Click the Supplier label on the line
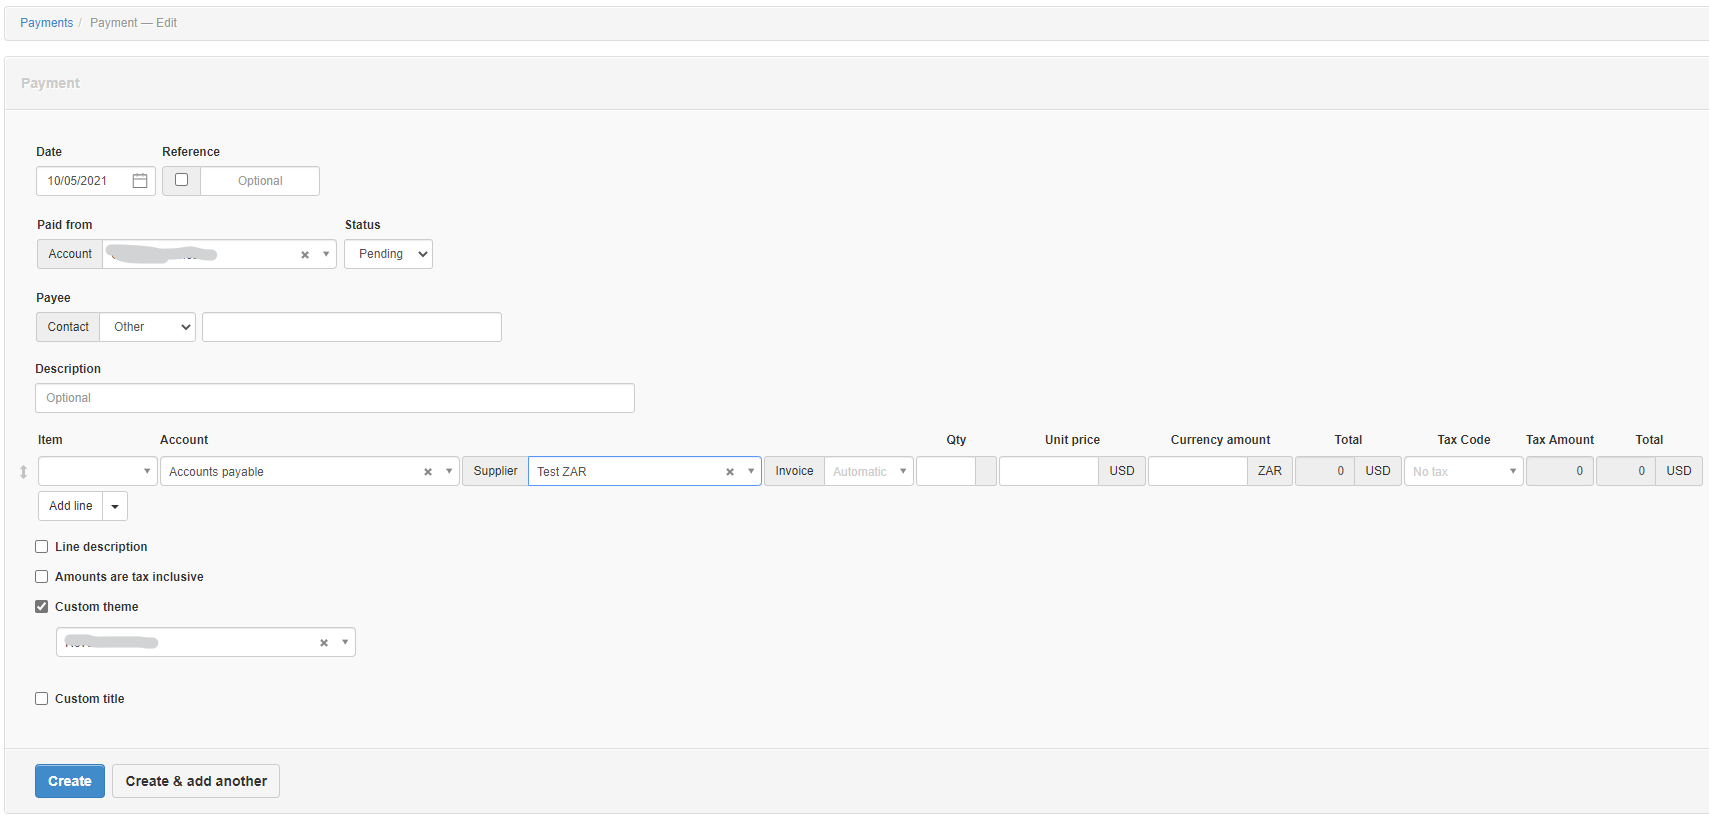This screenshot has width=1709, height=819. point(495,471)
